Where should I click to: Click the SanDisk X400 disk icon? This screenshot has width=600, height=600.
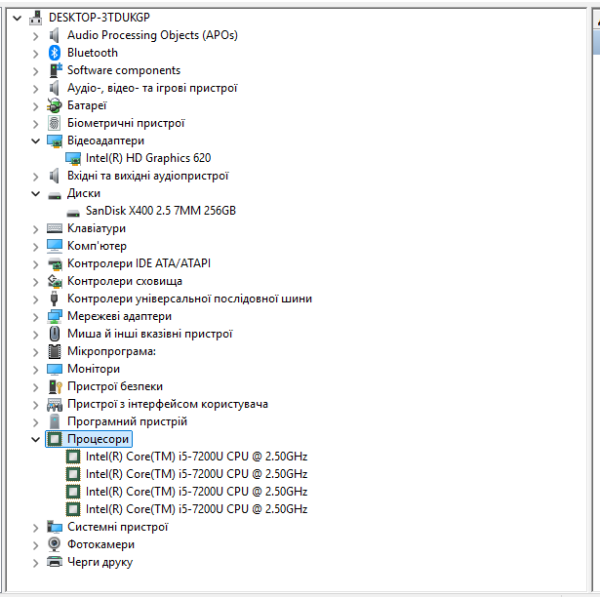(x=73, y=213)
